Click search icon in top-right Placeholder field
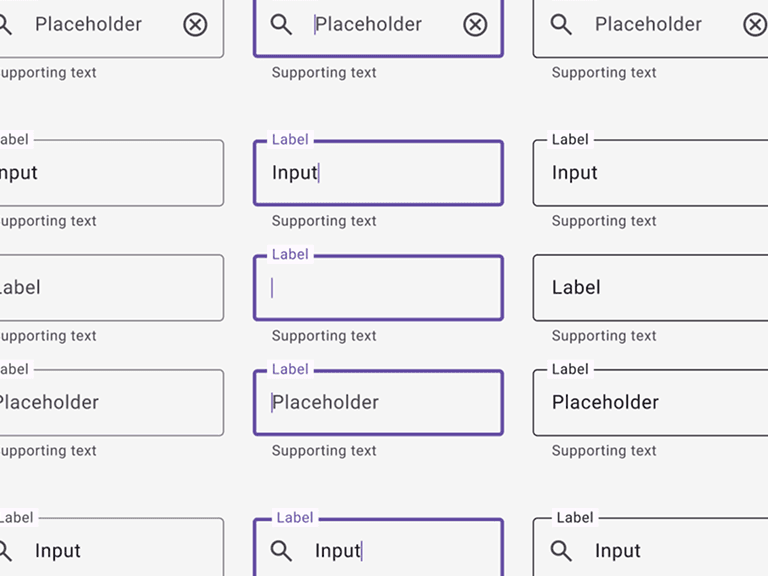Viewport: 768px width, 577px height. coord(562,25)
